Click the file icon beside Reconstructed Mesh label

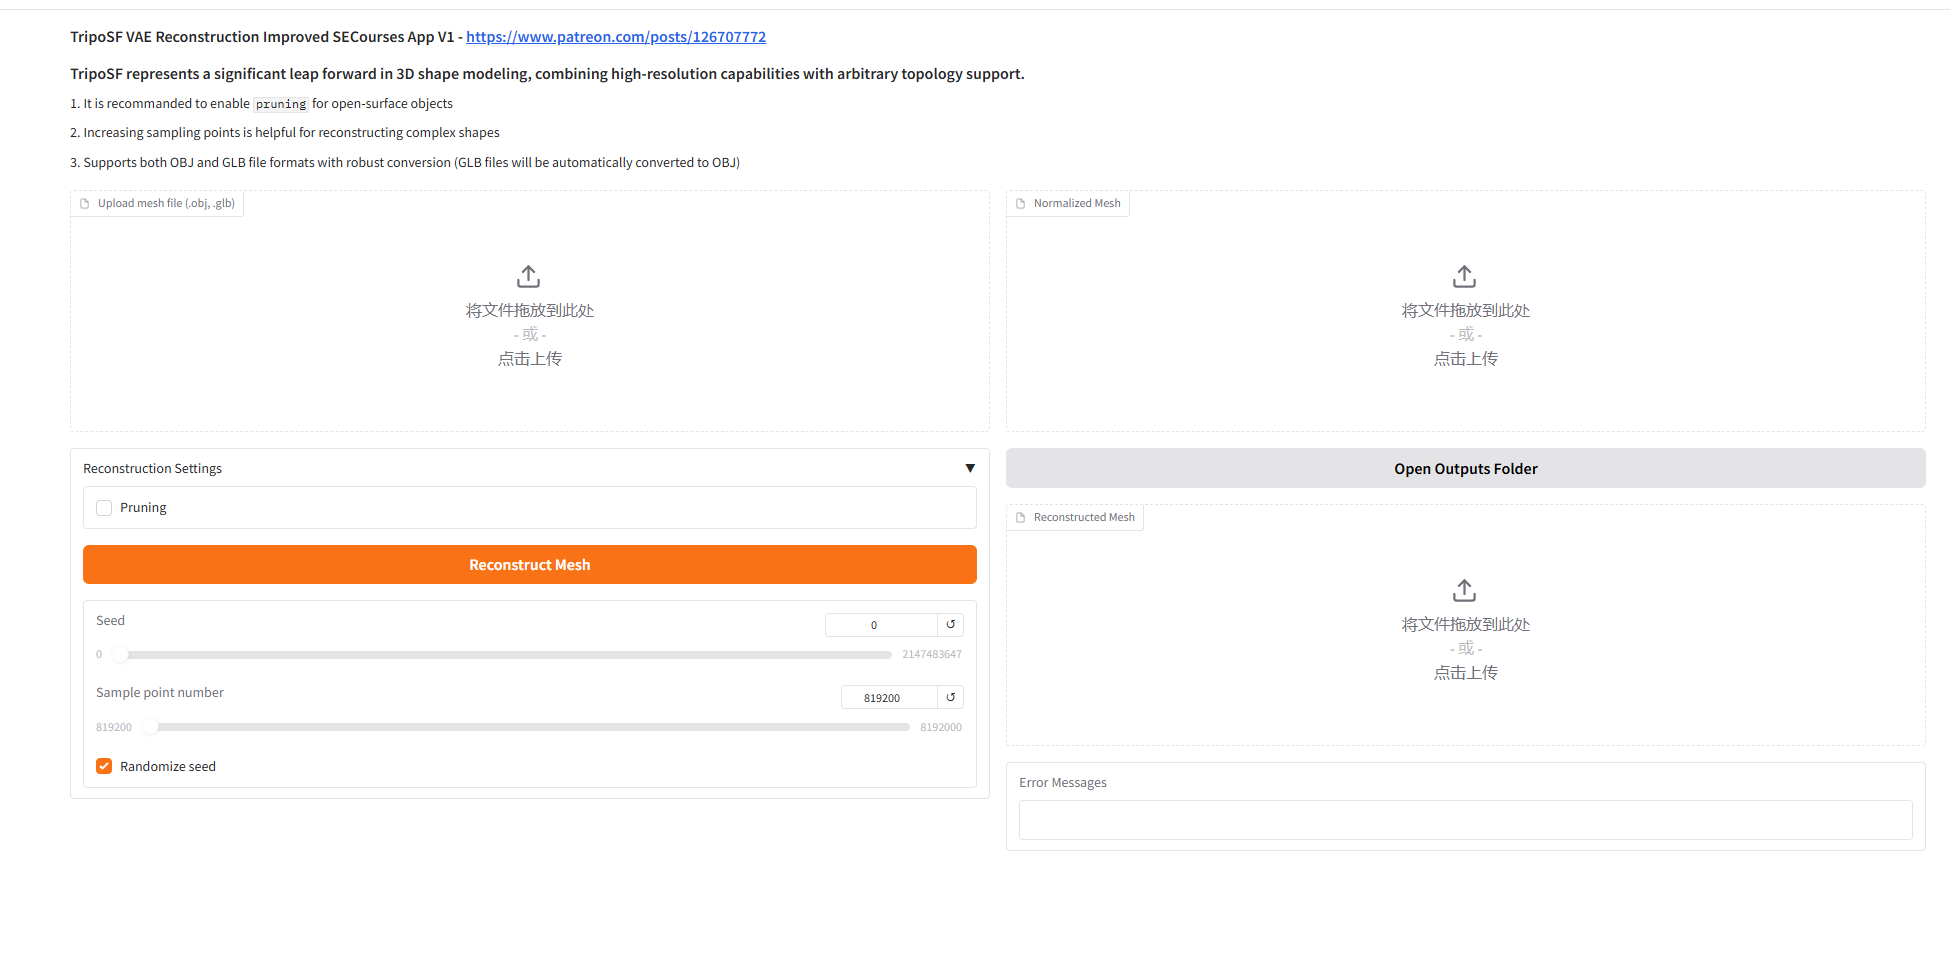[1021, 518]
